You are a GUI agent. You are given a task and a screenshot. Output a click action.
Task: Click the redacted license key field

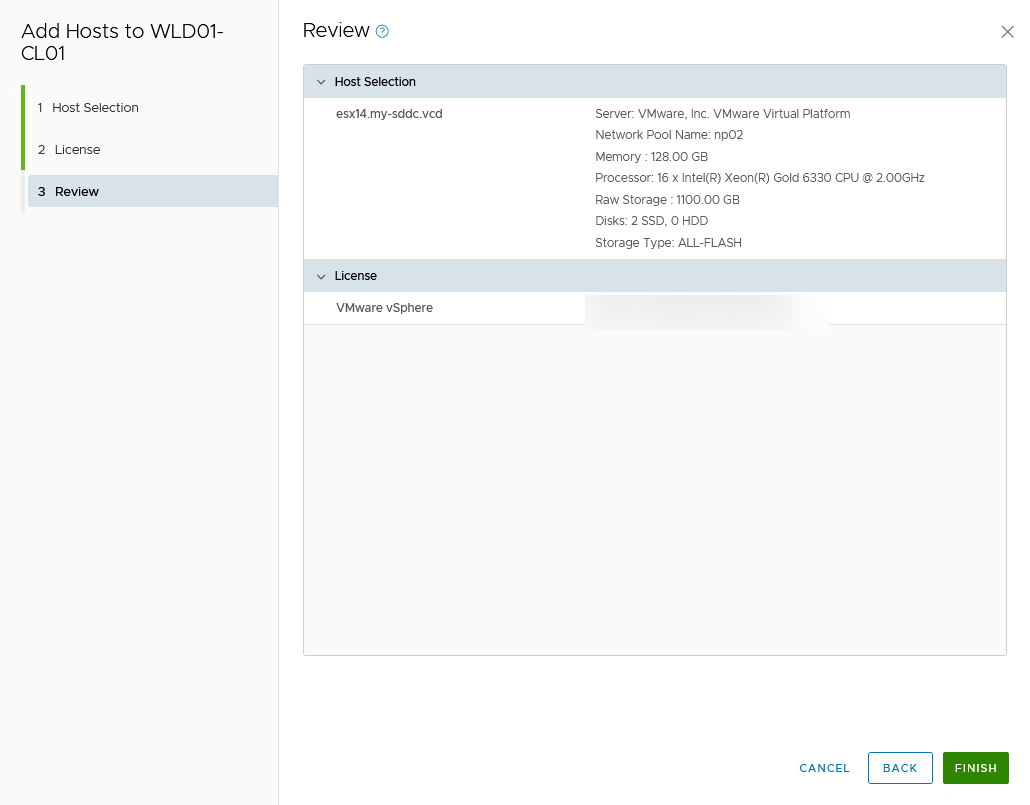pyautogui.click(x=707, y=308)
